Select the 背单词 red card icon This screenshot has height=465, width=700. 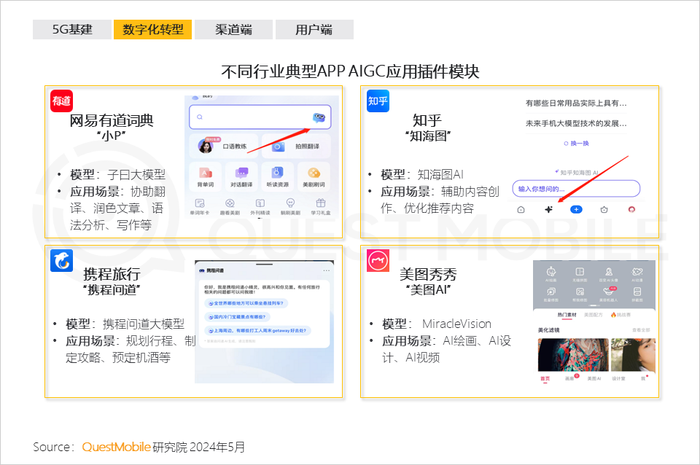[205, 172]
